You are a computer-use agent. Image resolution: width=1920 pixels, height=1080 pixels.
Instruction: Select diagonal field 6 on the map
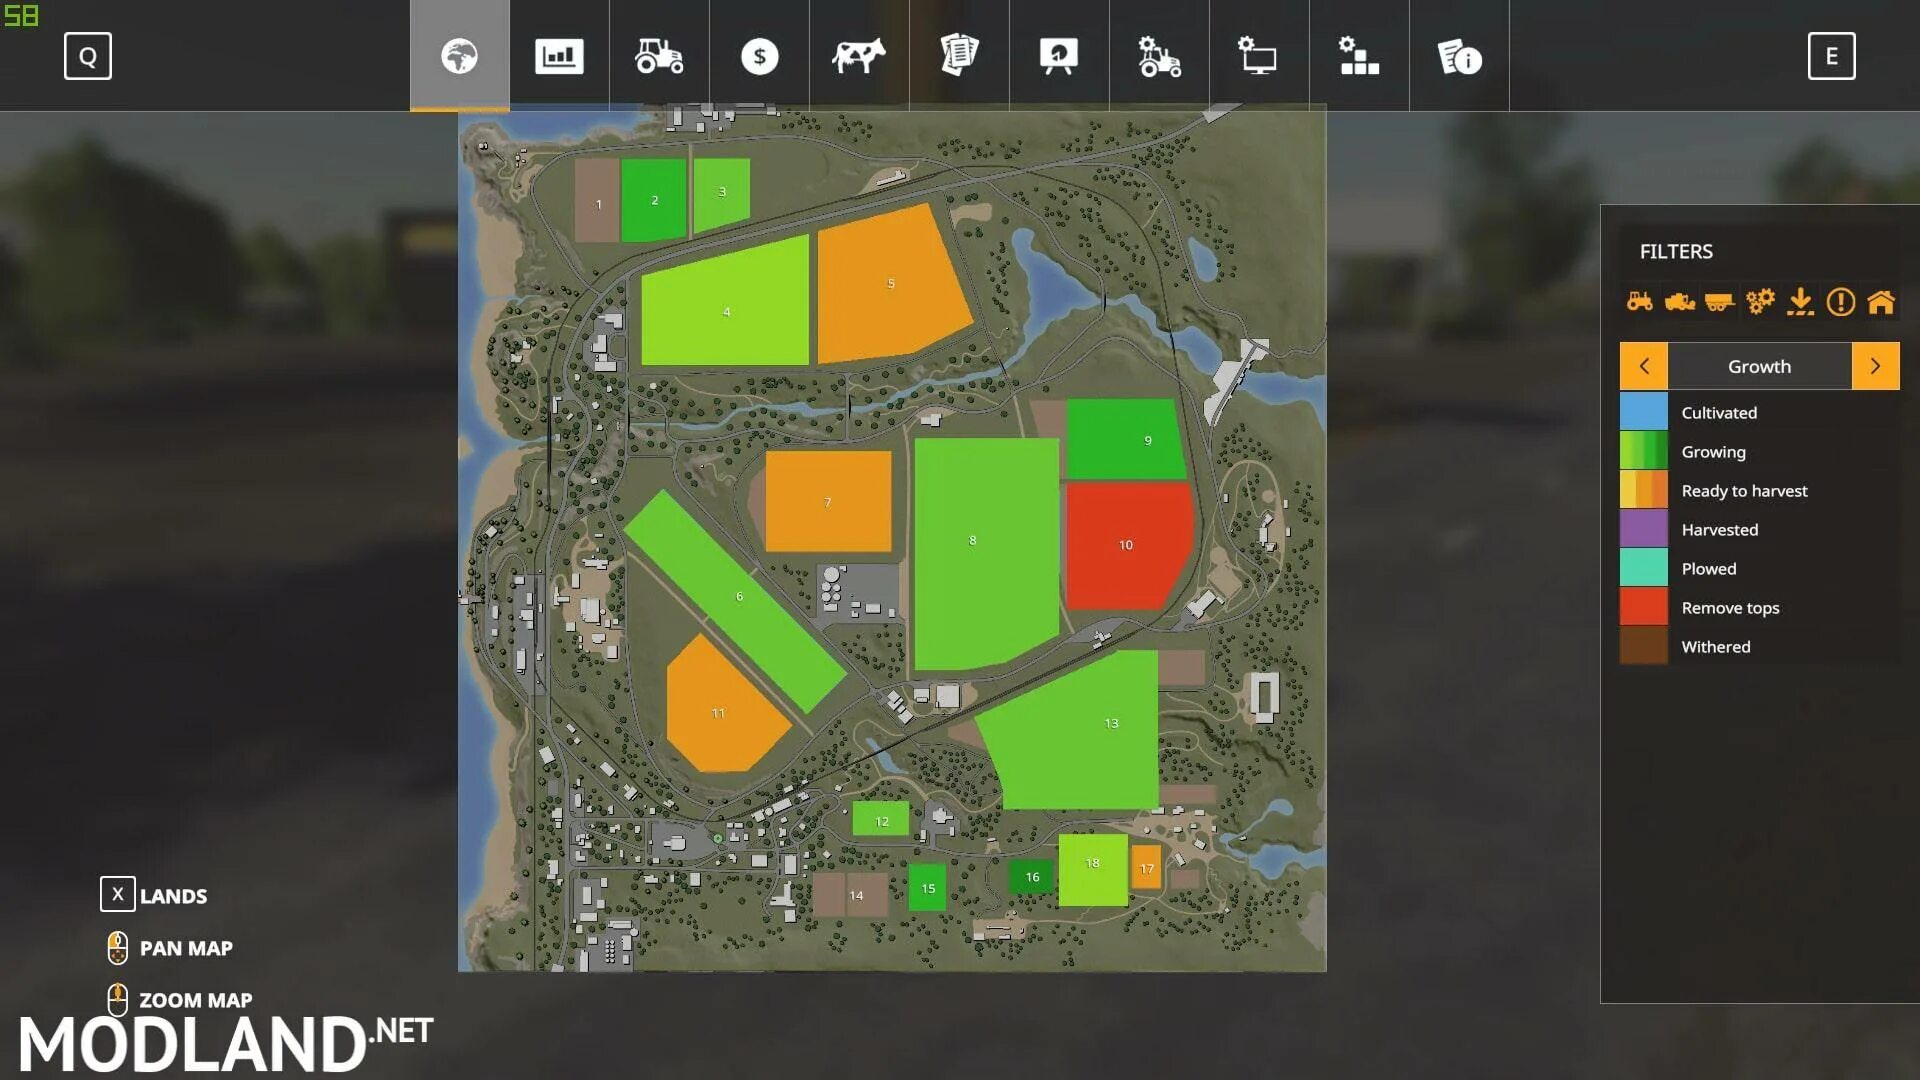735,600
